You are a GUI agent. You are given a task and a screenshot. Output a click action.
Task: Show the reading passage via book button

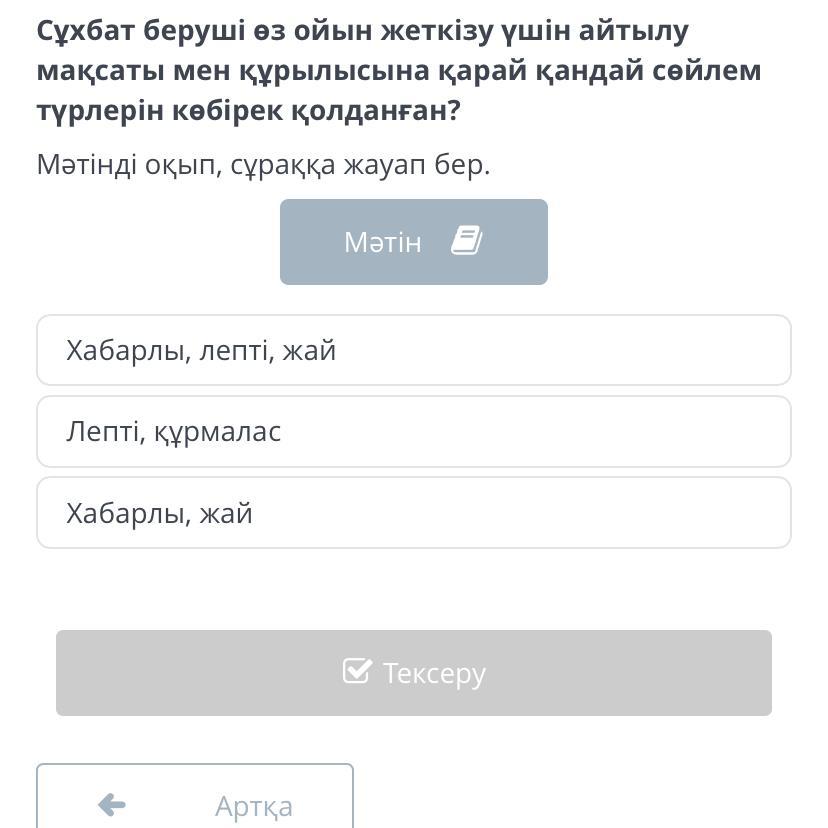point(413,242)
